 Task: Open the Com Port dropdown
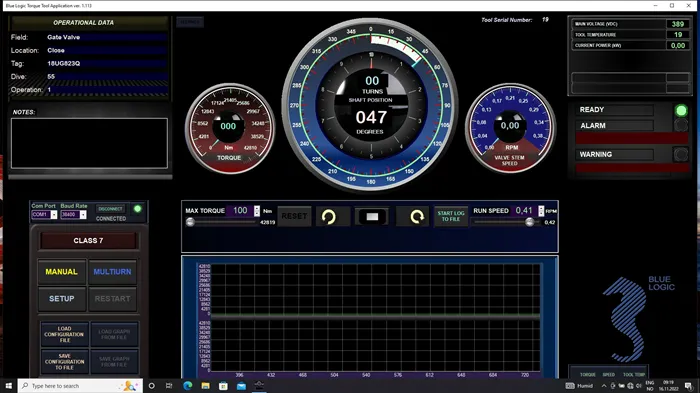click(x=54, y=215)
